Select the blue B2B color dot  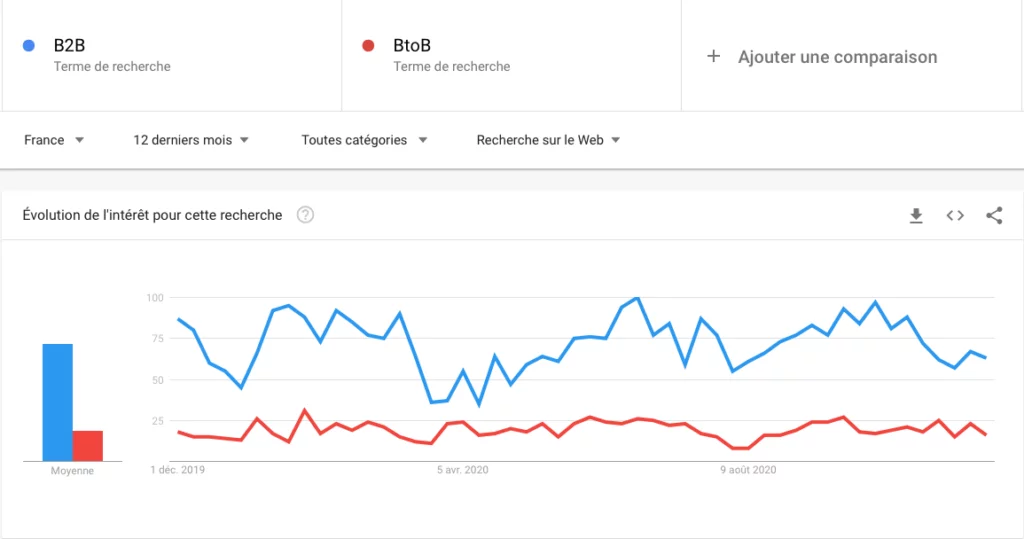coord(29,45)
